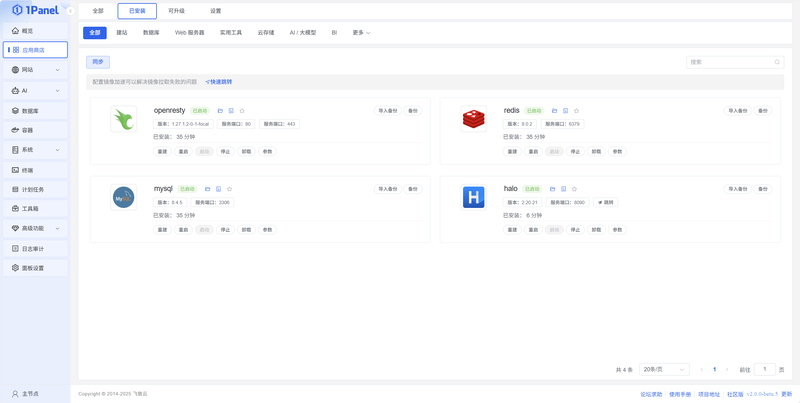Collapse the sidebar with the arrow icon
The image size is (800, 403).
70,11
